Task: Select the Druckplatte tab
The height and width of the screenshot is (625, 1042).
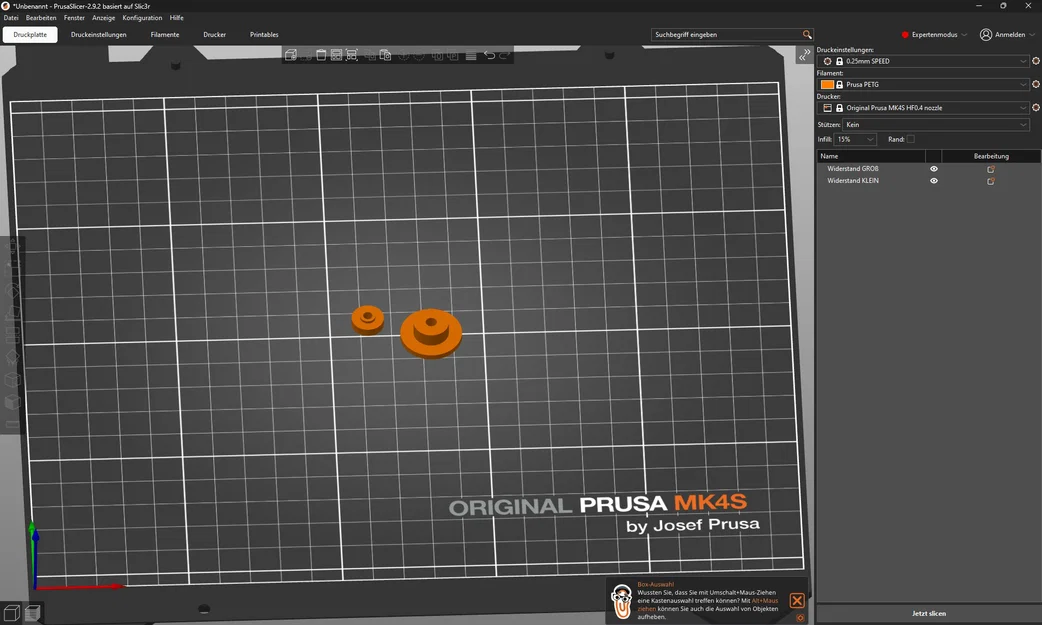Action: click(30, 35)
